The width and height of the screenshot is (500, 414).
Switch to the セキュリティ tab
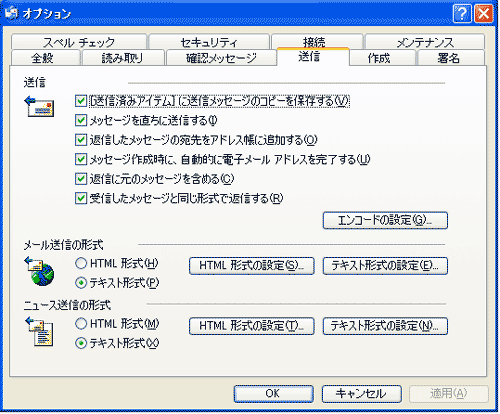tap(209, 42)
